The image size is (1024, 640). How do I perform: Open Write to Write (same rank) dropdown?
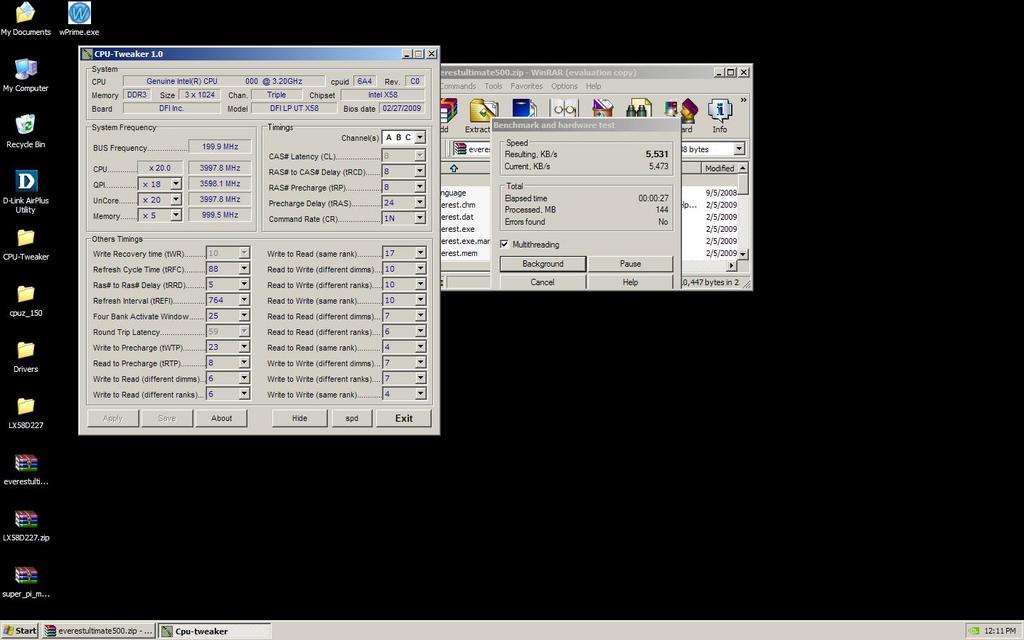pos(420,394)
